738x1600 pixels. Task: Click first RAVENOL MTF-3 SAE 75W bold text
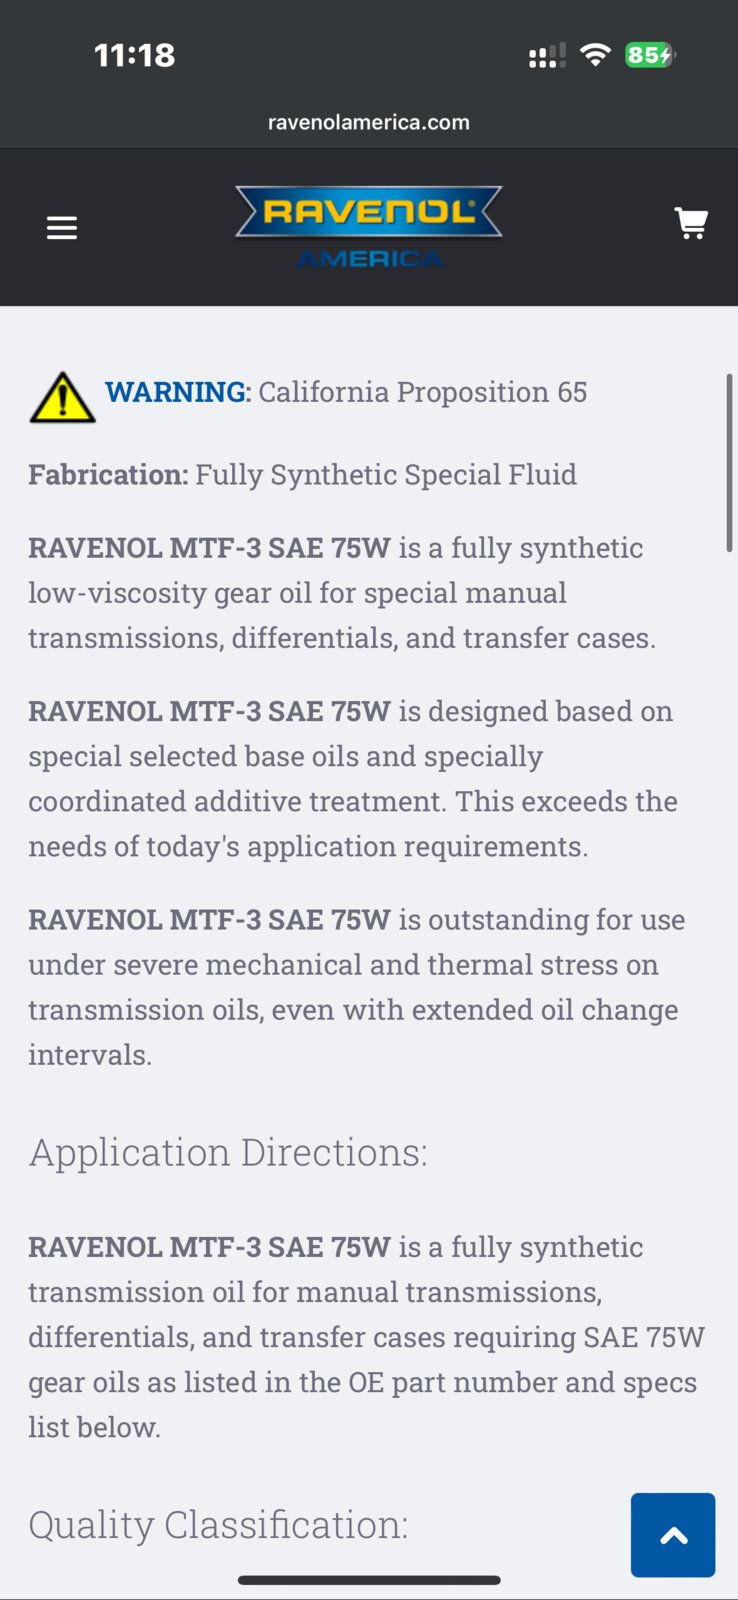(x=209, y=548)
